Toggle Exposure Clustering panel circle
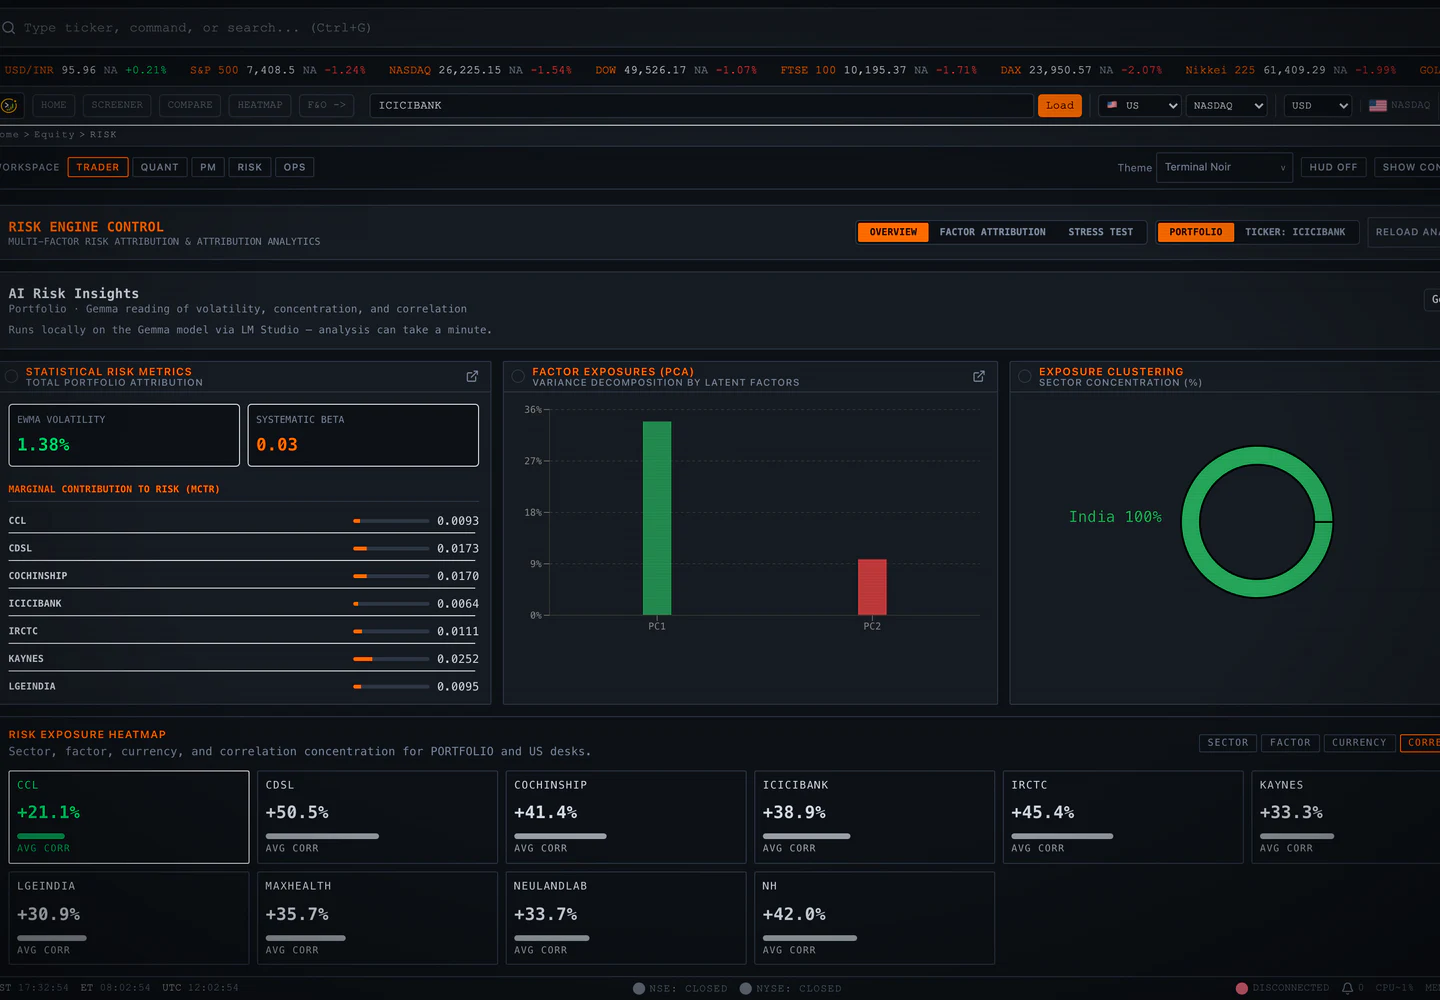Viewport: 1440px width, 1000px height. click(x=1025, y=376)
